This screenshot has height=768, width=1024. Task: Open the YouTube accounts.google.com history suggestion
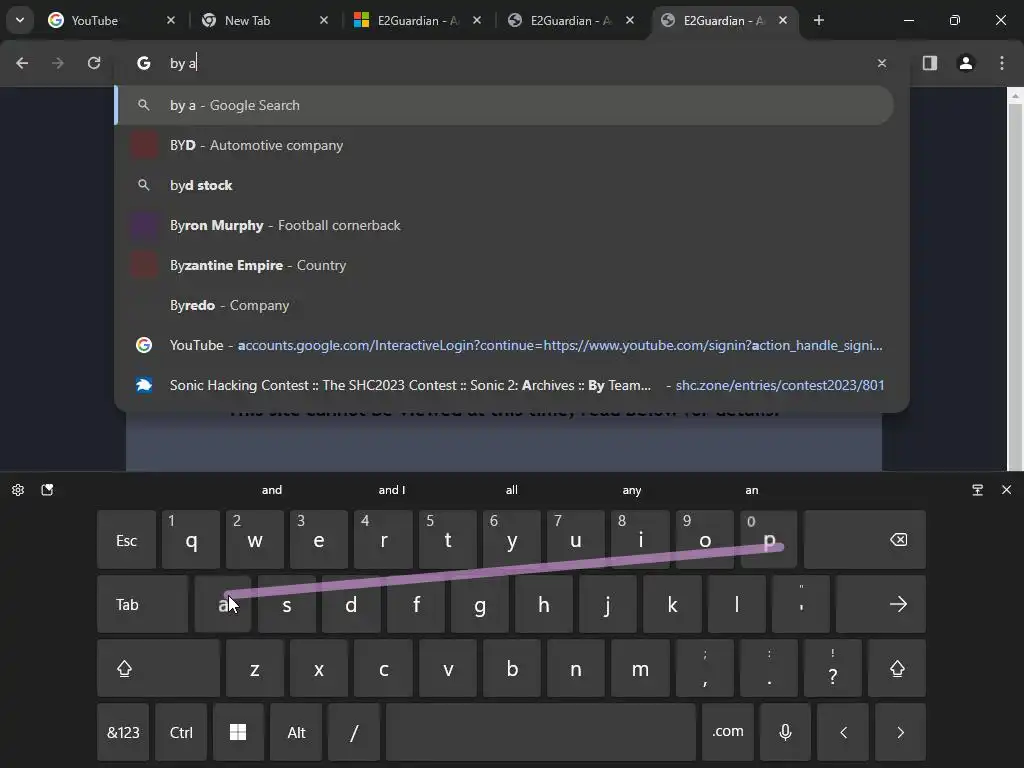point(504,345)
